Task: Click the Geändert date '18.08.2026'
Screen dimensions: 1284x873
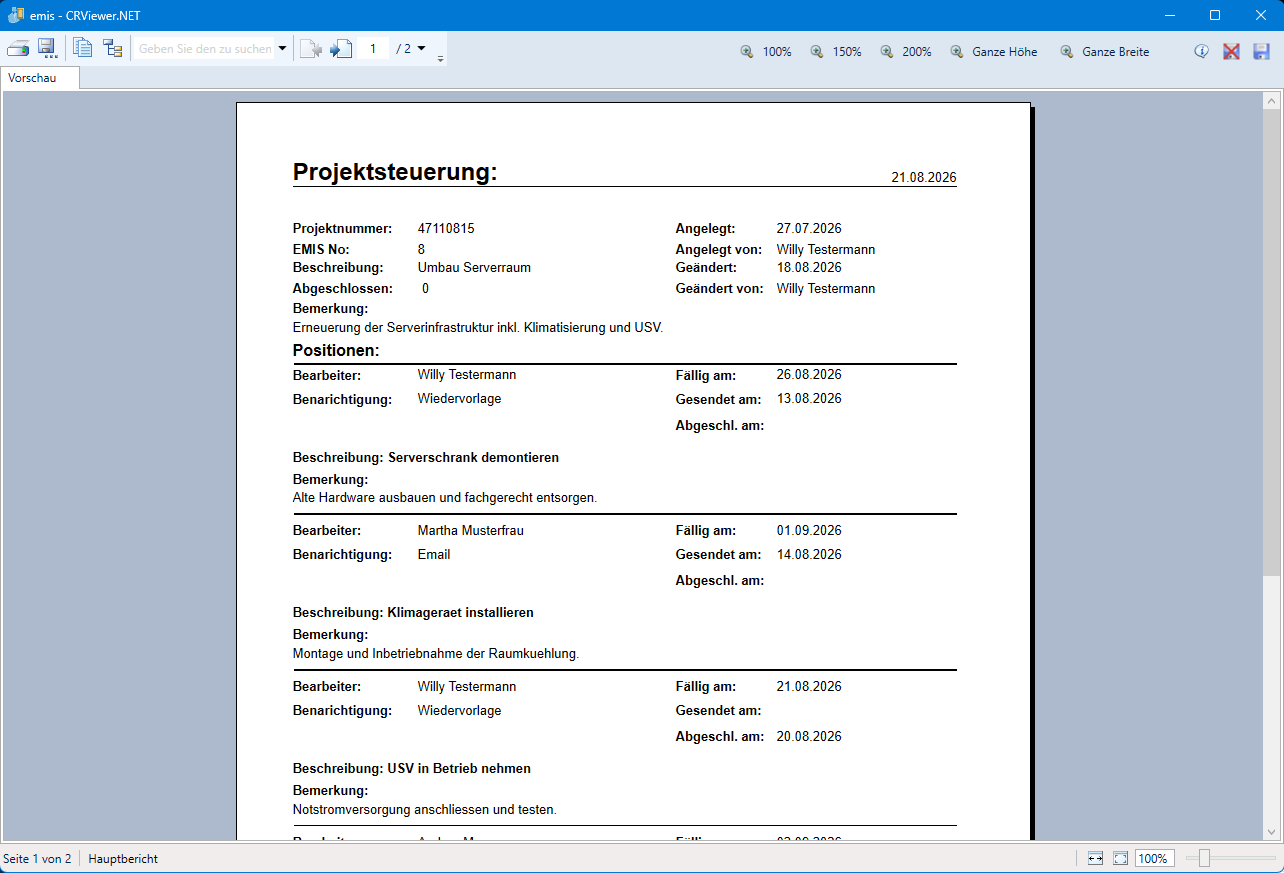Action: click(809, 267)
